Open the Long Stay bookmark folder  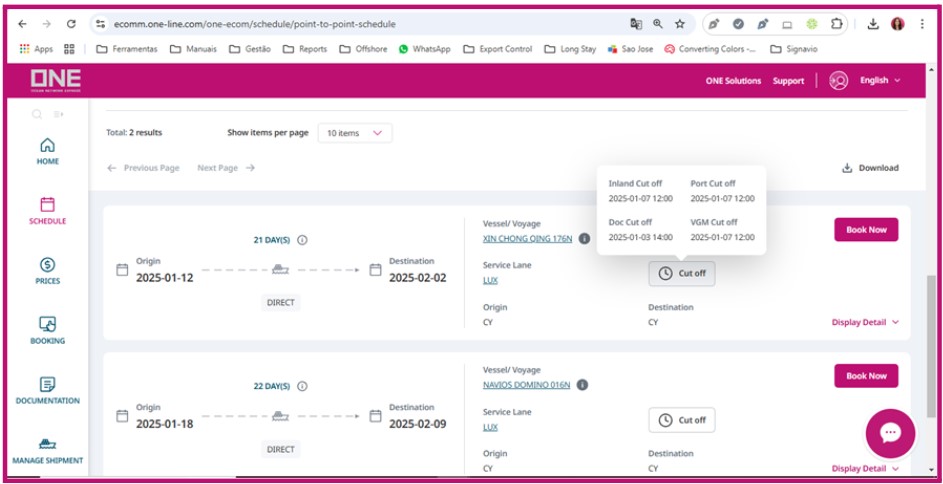tap(570, 49)
